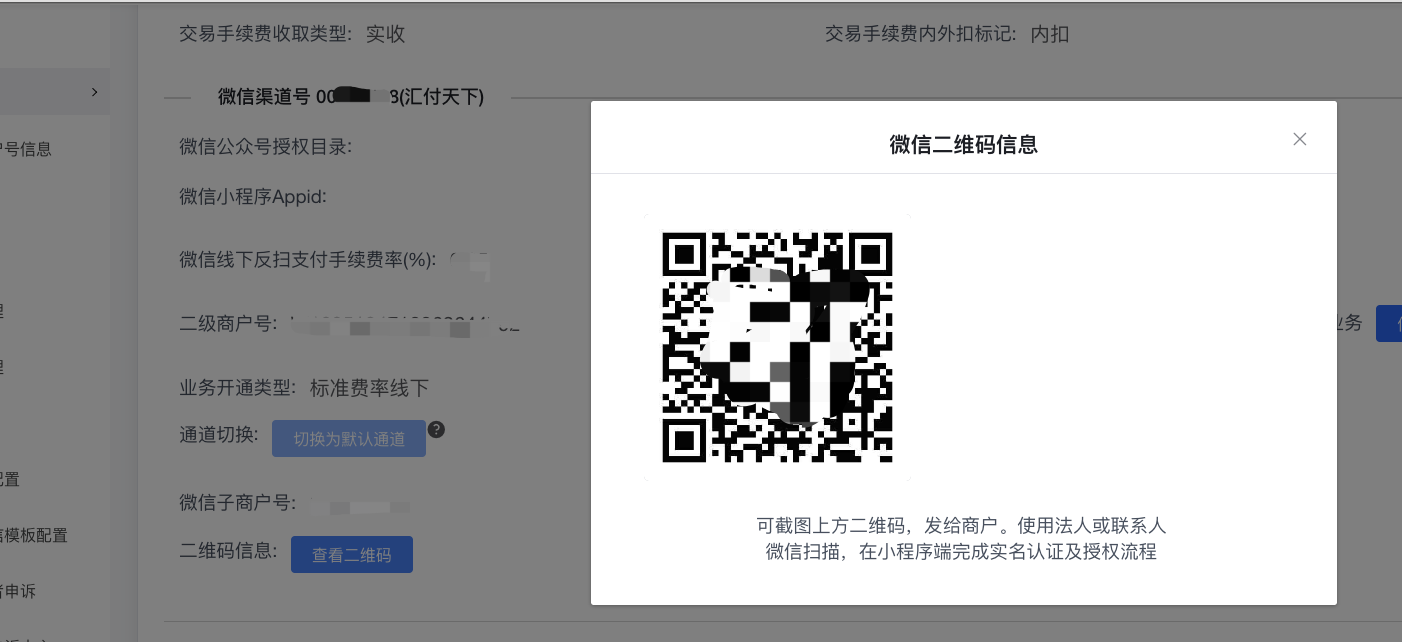Close the 微信二维码信息 dialog

click(1299, 139)
